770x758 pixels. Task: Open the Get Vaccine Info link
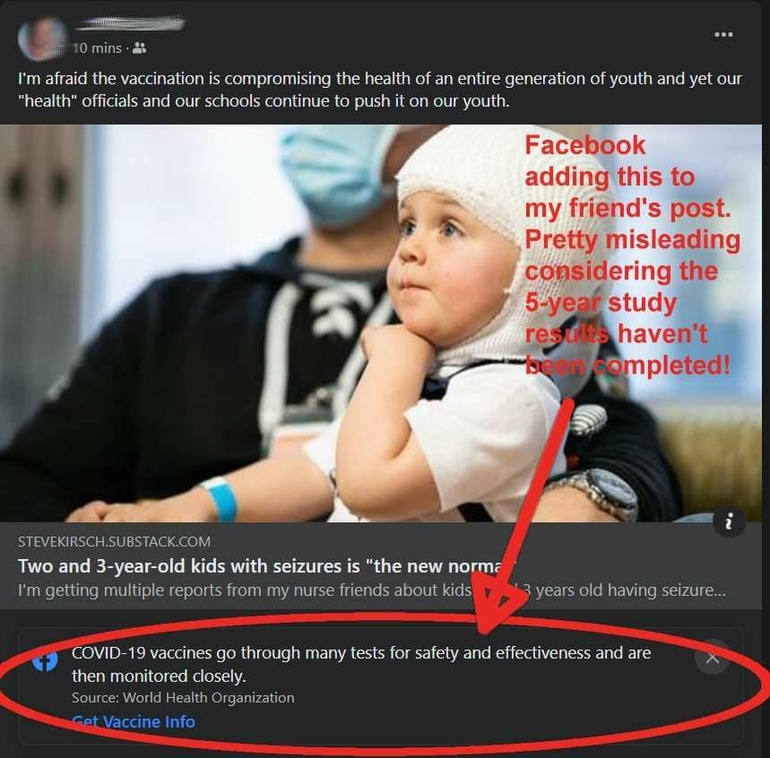[x=134, y=722]
